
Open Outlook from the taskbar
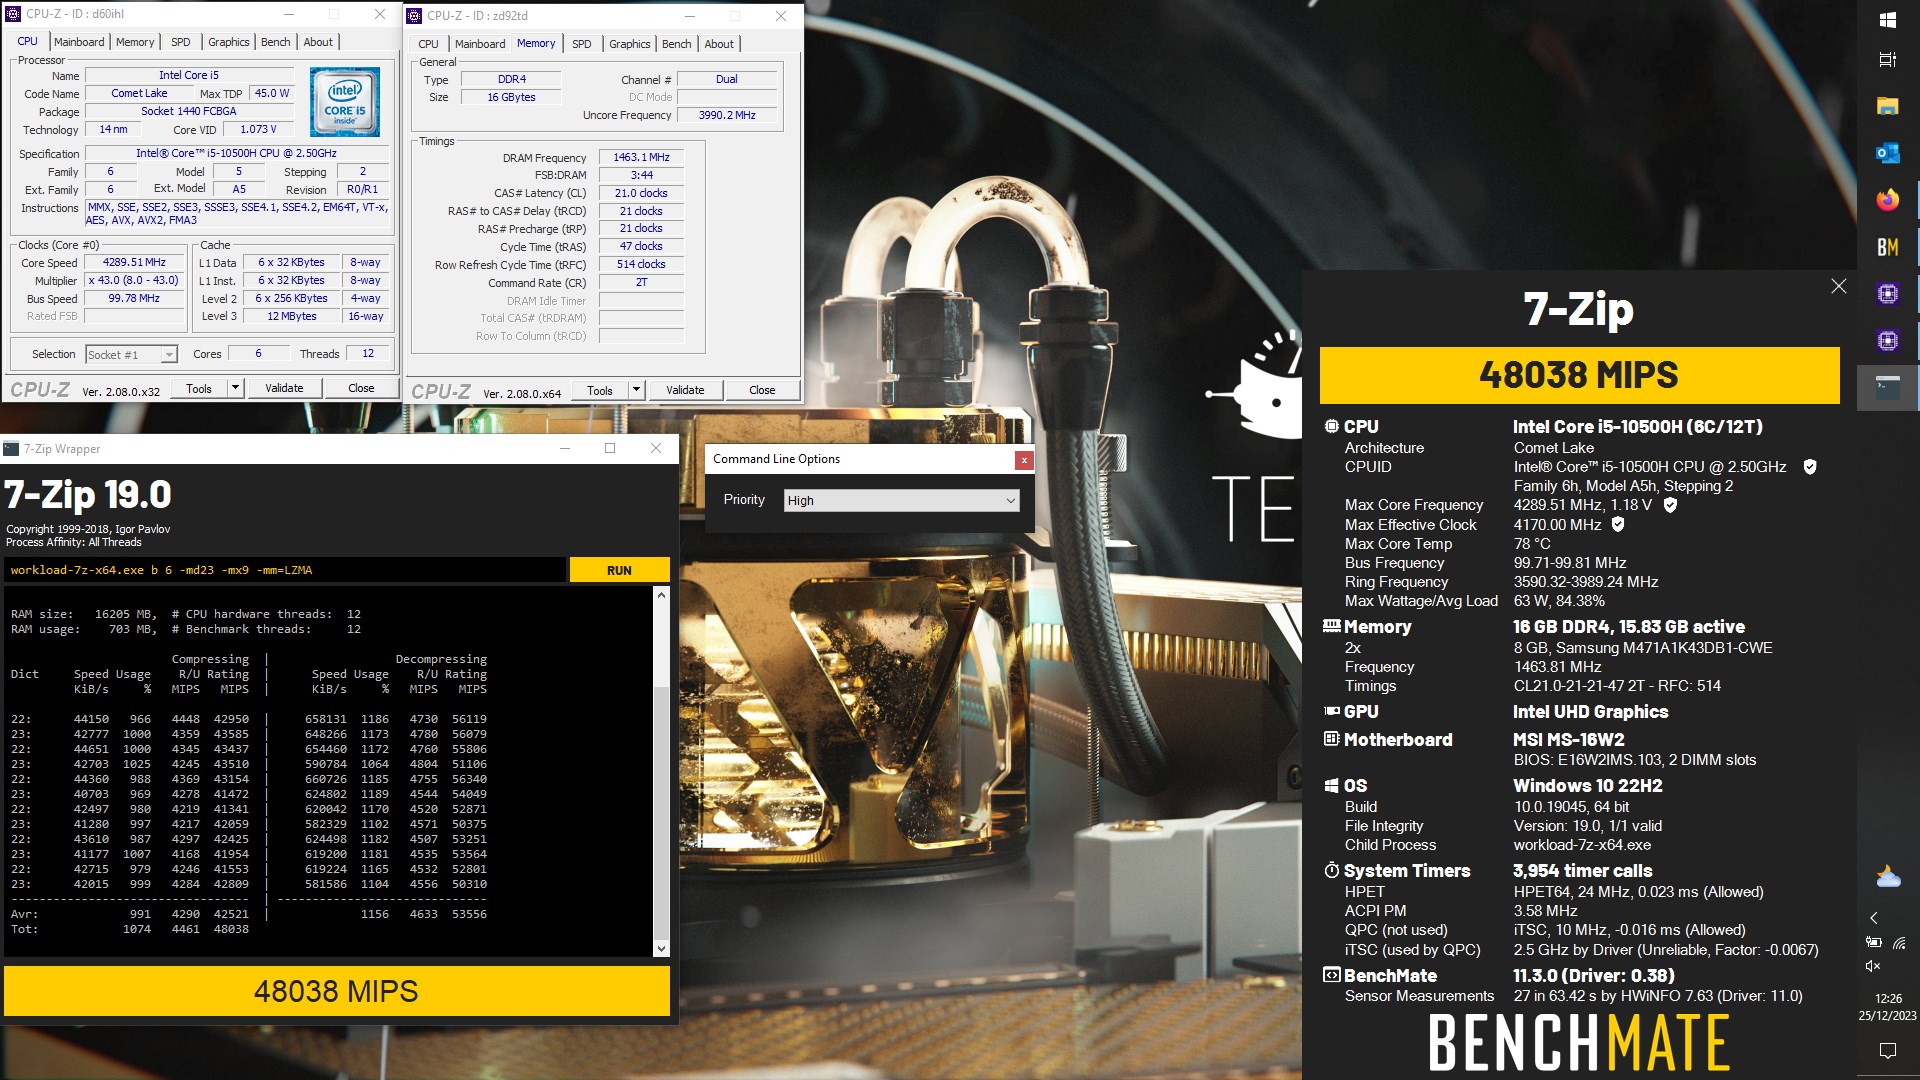pos(1888,153)
